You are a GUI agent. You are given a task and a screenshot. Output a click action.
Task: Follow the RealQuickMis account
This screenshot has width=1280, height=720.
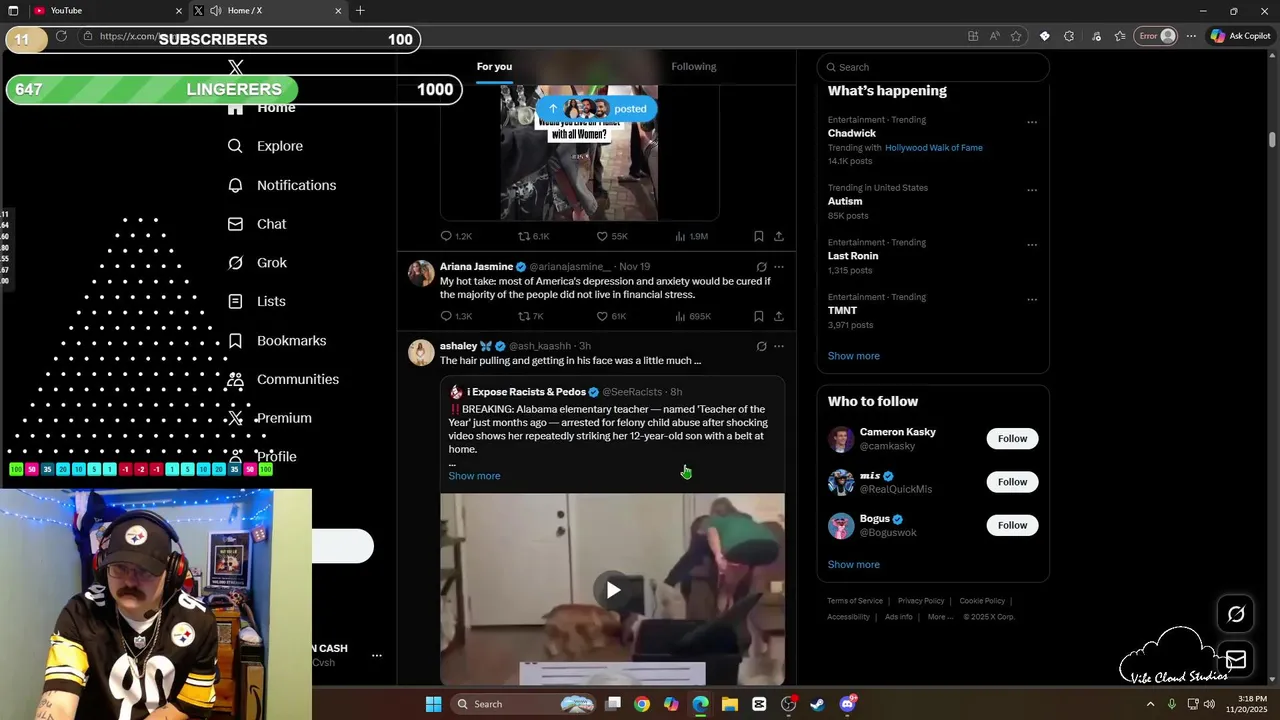pyautogui.click(x=1012, y=482)
